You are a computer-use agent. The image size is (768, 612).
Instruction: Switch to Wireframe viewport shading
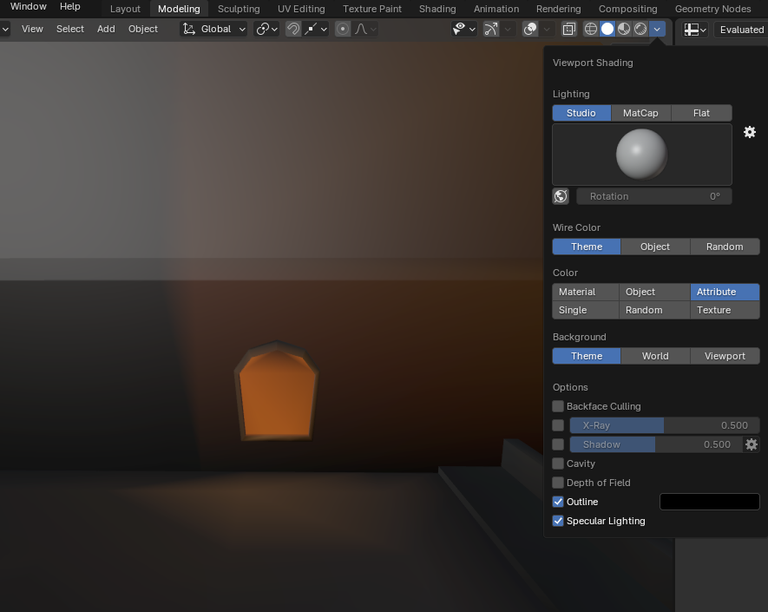point(591,29)
